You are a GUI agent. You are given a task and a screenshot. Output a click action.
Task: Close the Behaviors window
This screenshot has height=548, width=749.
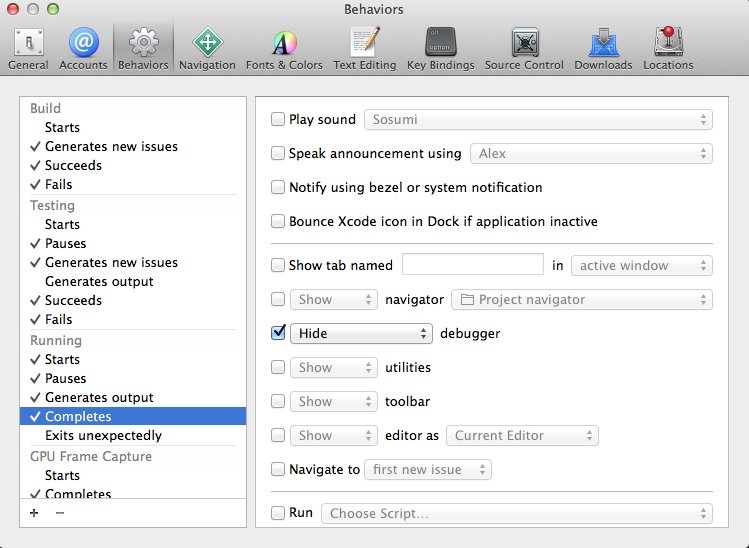click(x=13, y=9)
